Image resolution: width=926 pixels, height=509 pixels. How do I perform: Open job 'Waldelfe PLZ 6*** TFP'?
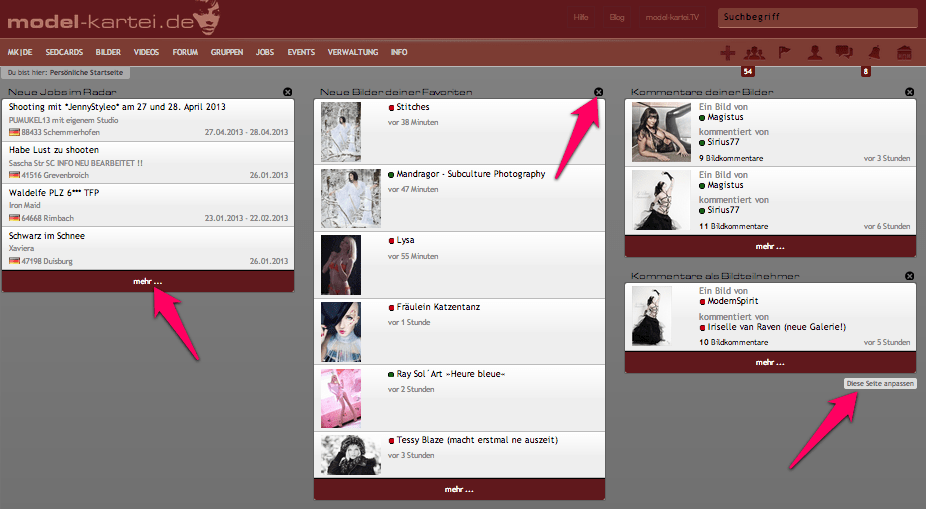point(54,192)
